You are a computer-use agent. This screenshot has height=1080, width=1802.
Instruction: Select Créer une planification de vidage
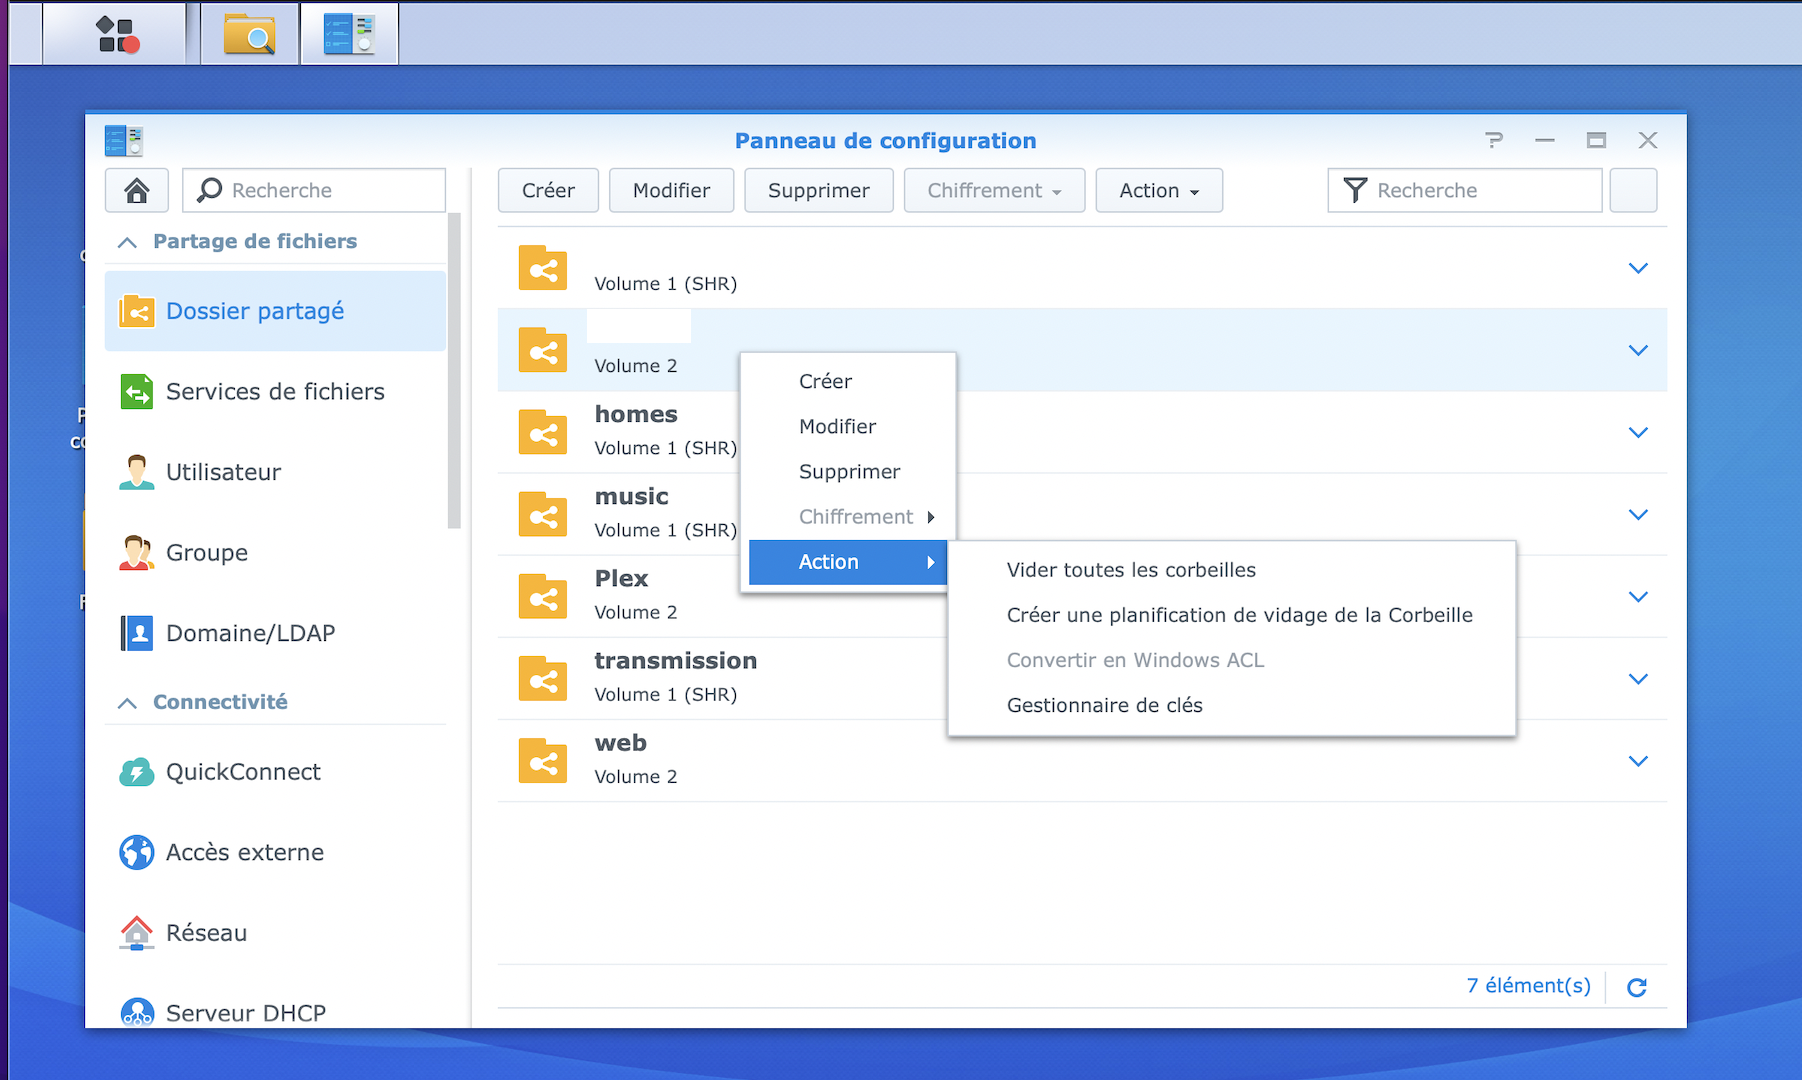point(1232,615)
